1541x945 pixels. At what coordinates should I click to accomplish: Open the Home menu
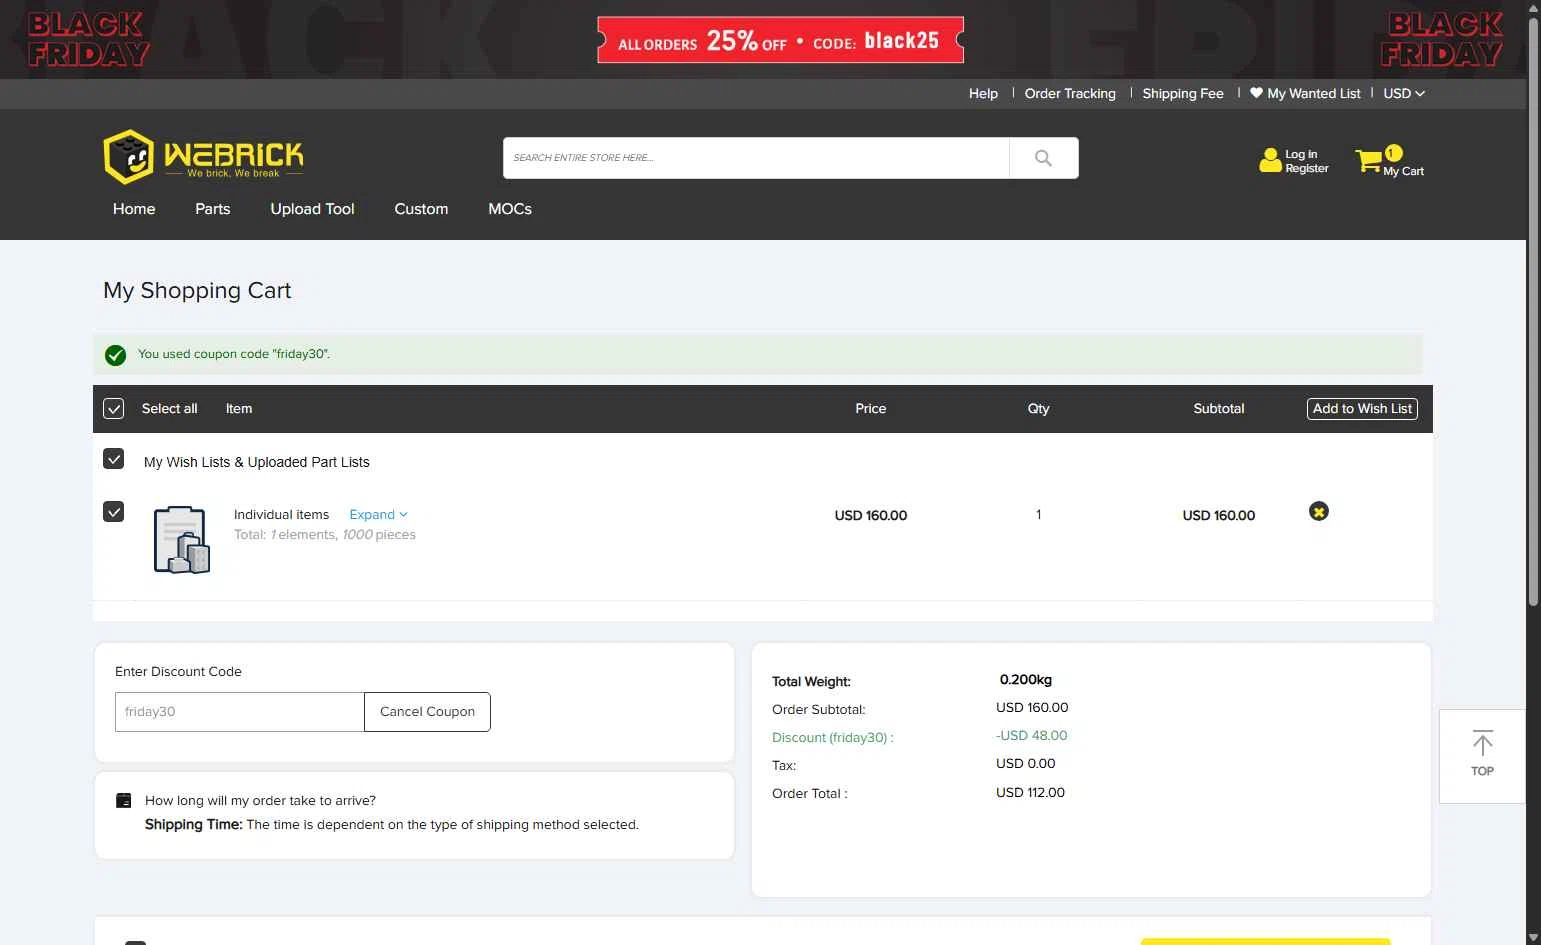[x=134, y=209]
